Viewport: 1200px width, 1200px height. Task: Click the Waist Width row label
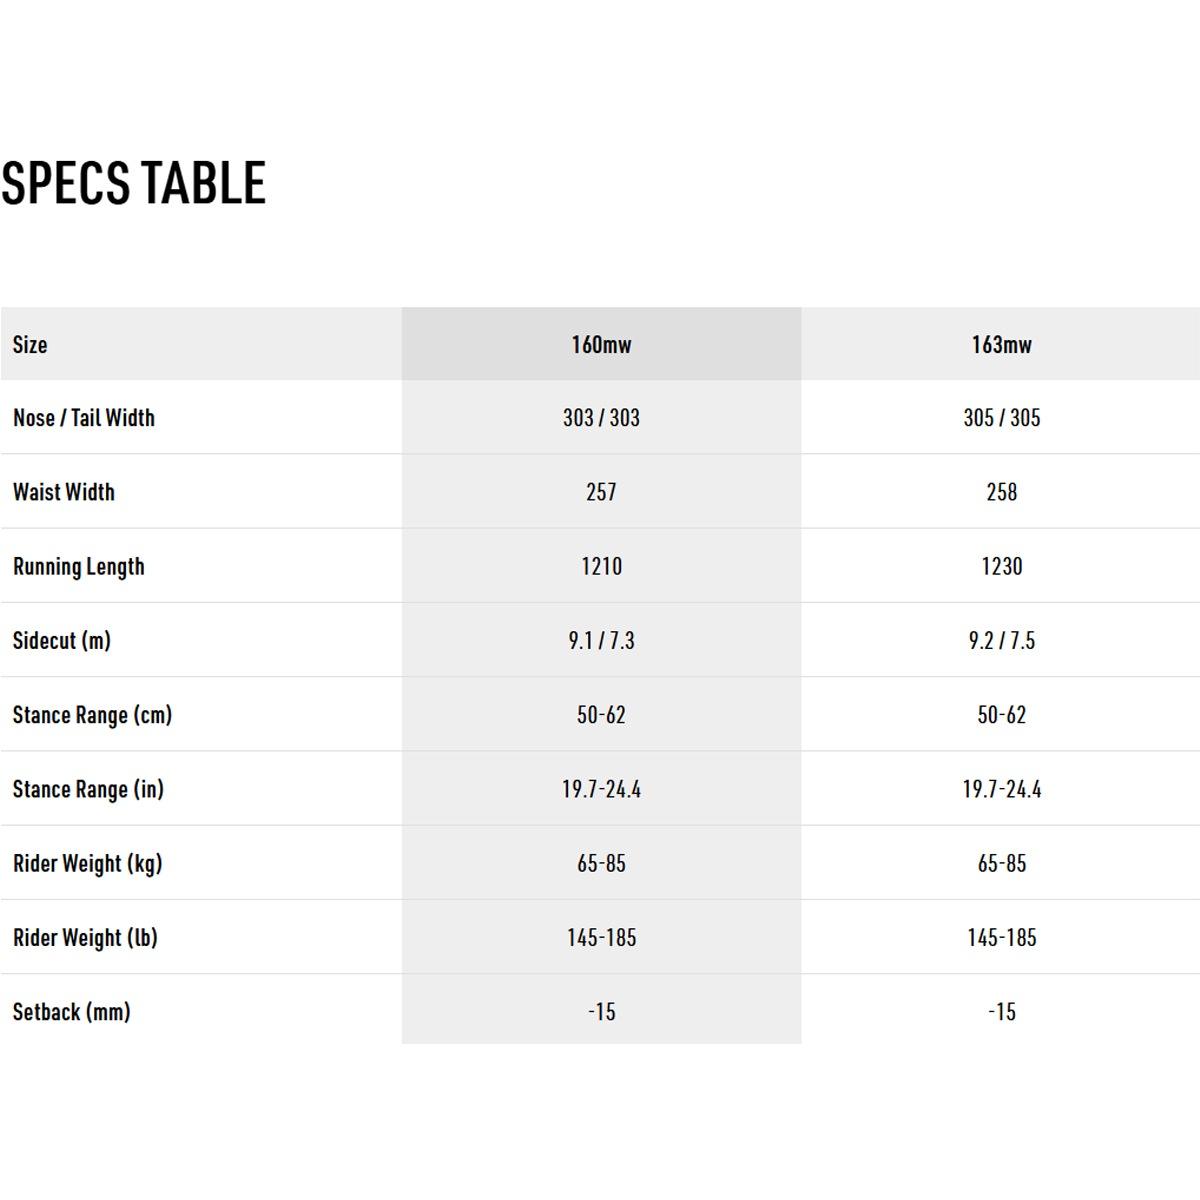64,492
